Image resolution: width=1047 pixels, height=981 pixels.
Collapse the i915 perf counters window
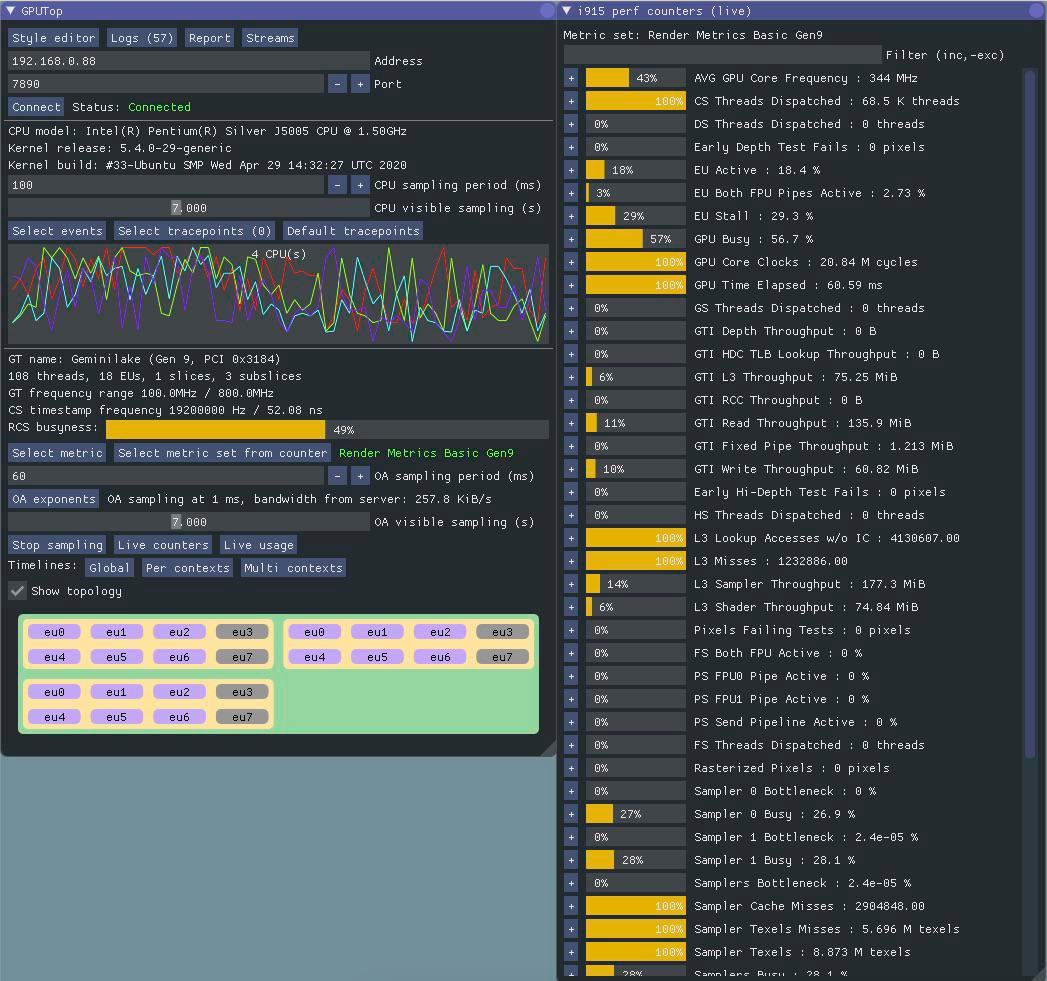[568, 10]
